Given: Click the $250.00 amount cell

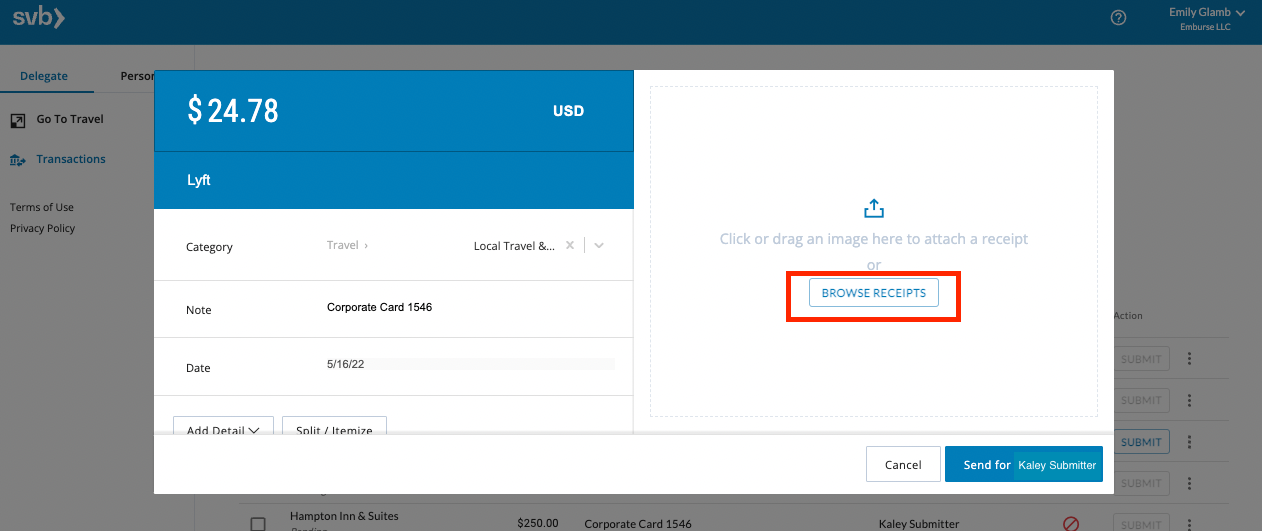Looking at the screenshot, I should [538, 523].
